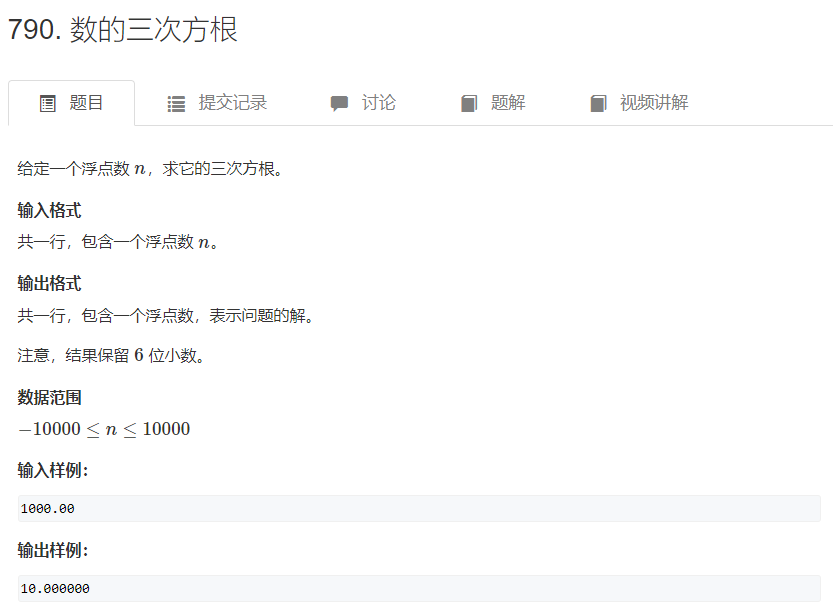Open the 题目 tab

72,103
